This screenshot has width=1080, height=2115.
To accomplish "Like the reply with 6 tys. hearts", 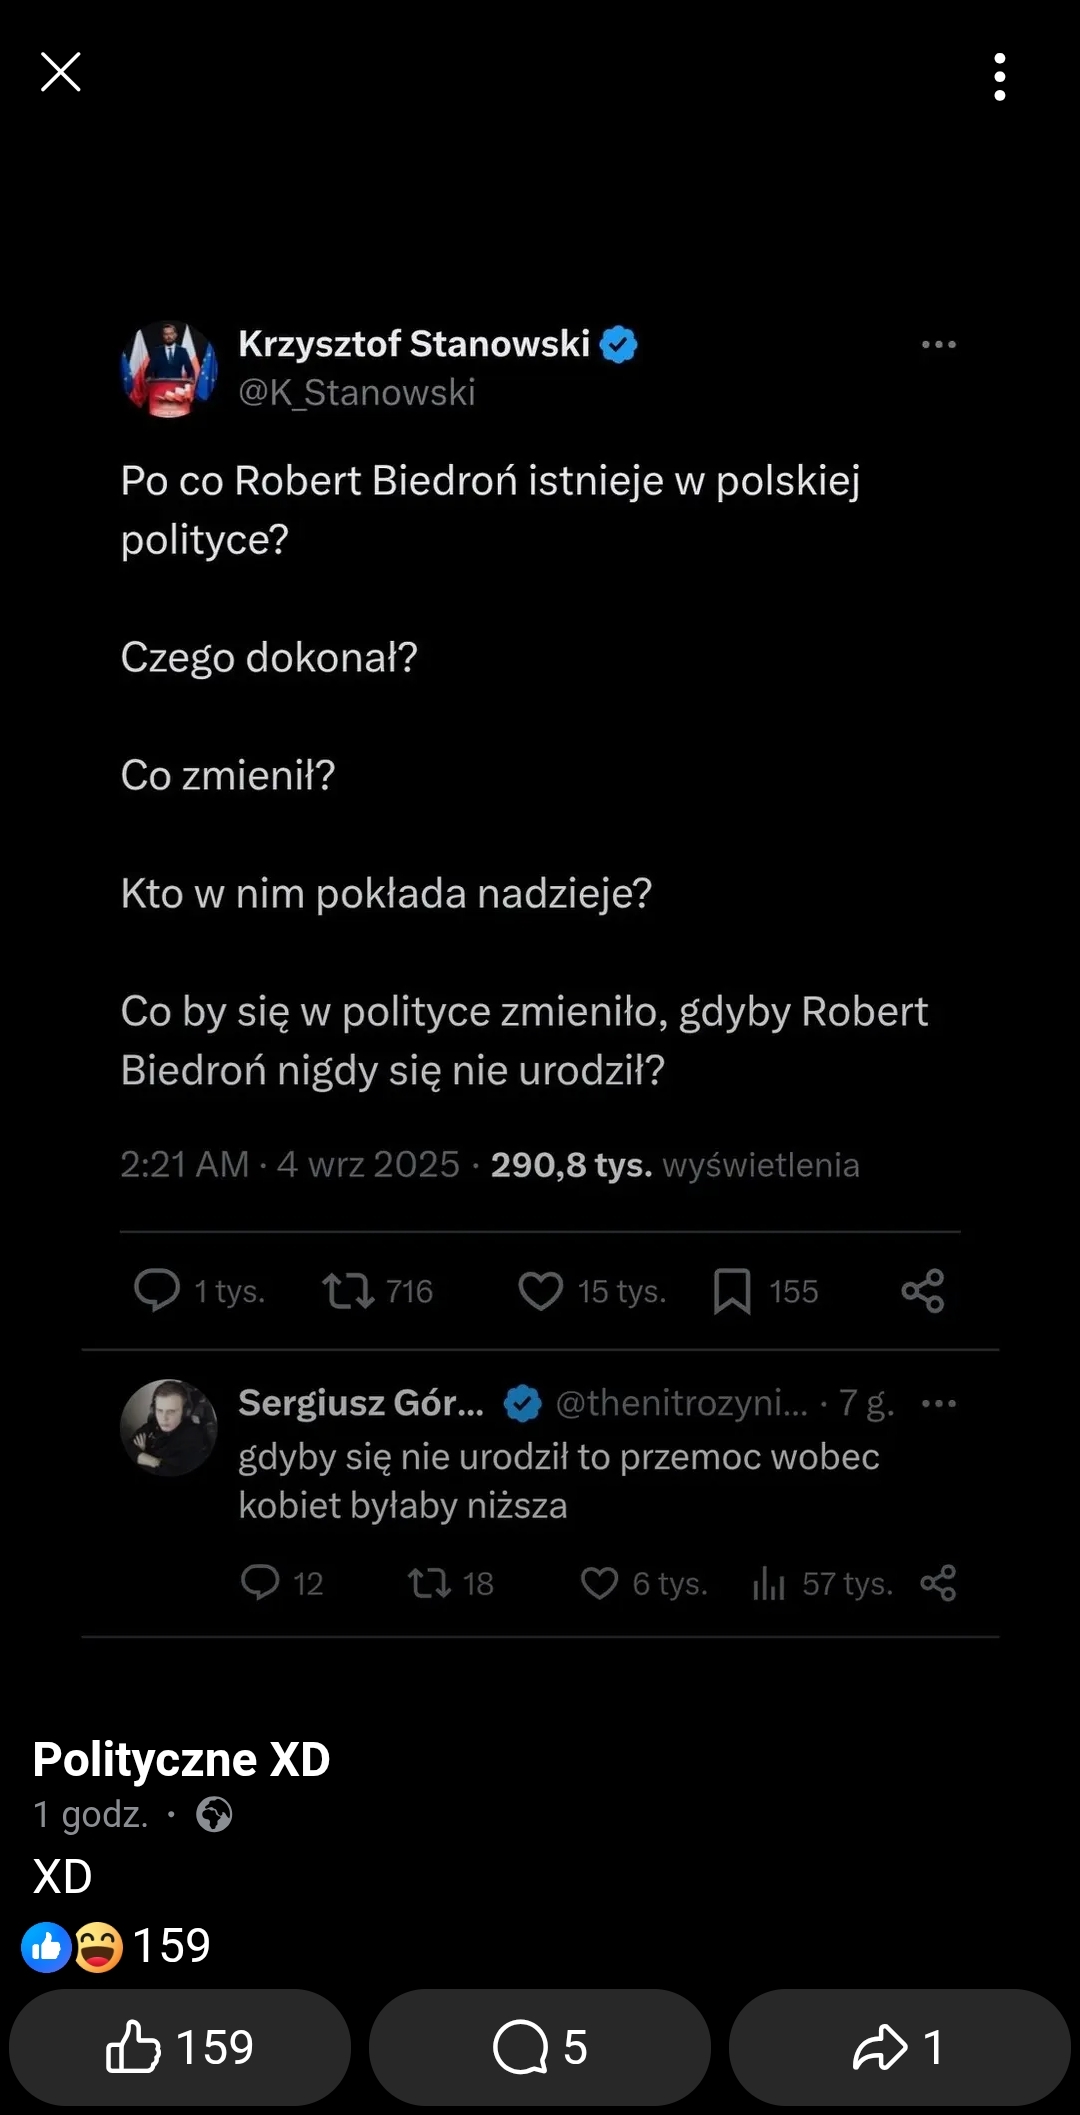I will (x=599, y=1582).
